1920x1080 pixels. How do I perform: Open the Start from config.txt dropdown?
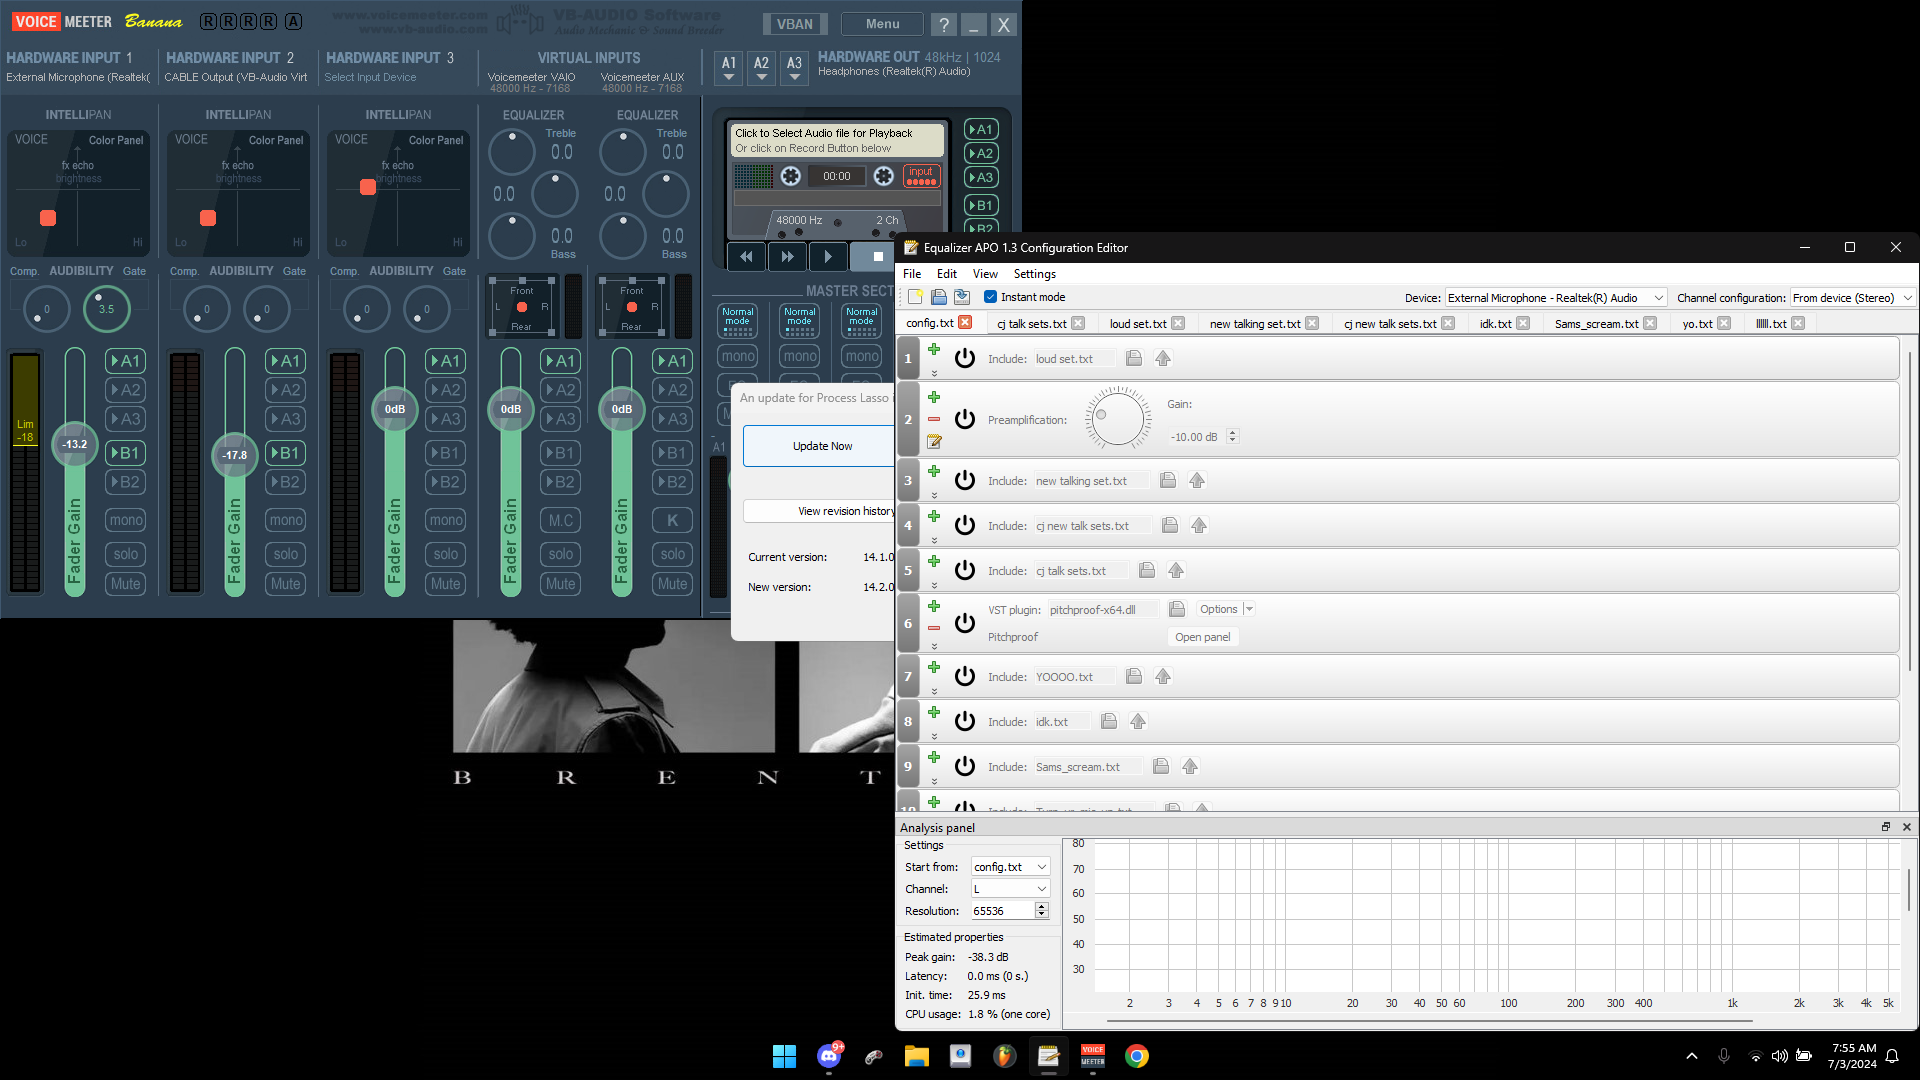tap(1010, 867)
